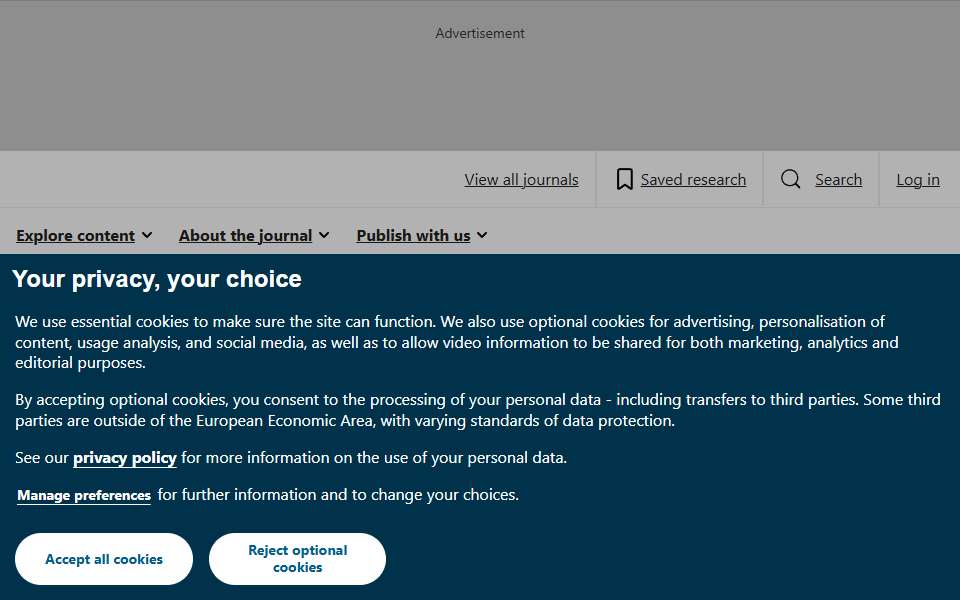Select the Publish with us menu label

(x=413, y=236)
